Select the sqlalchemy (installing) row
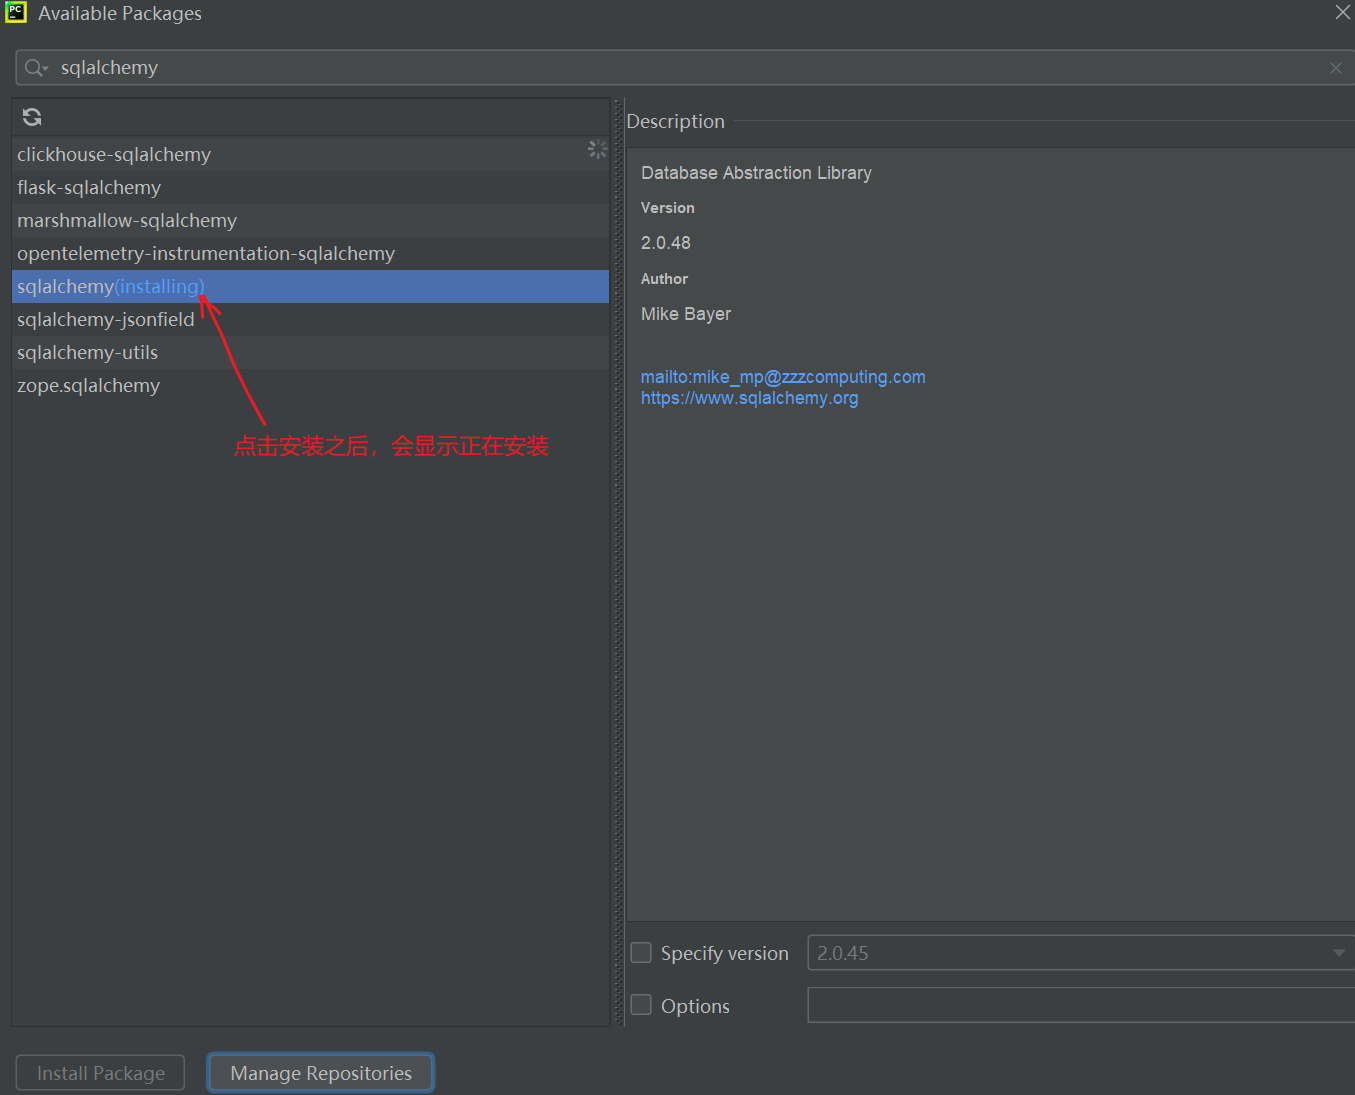1355x1095 pixels. point(310,286)
